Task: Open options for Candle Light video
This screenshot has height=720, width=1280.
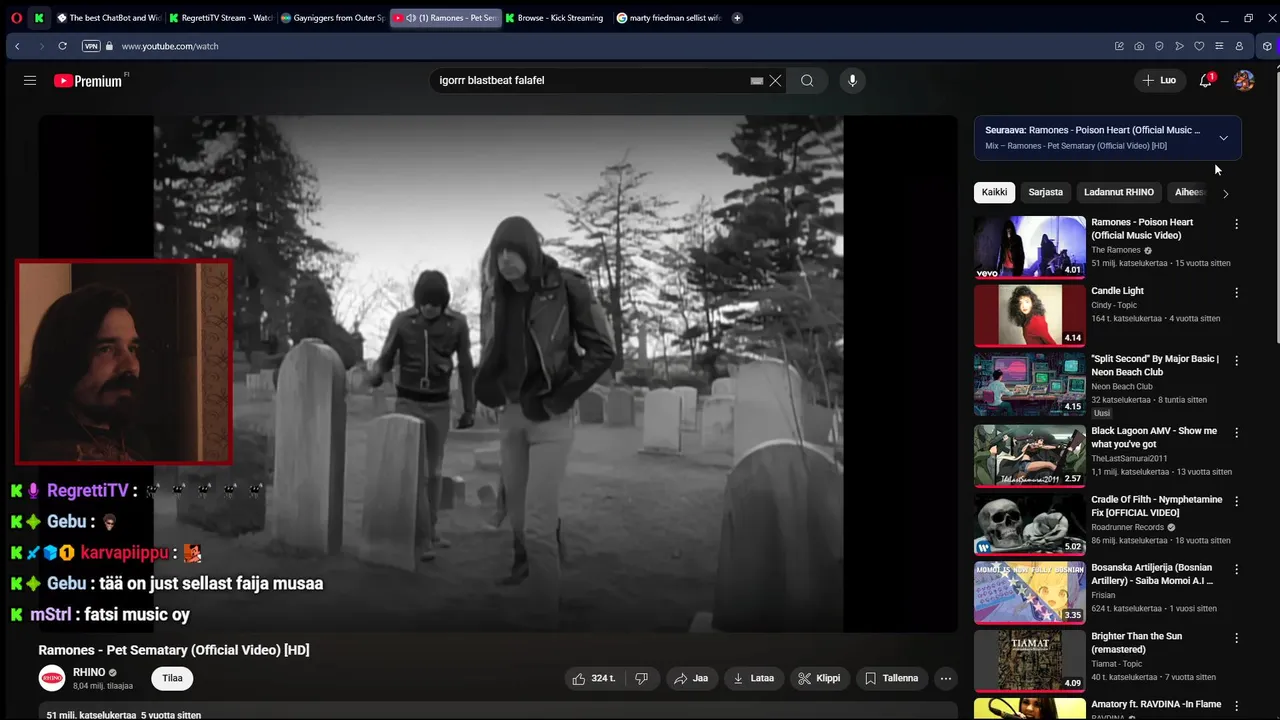Action: (x=1236, y=293)
